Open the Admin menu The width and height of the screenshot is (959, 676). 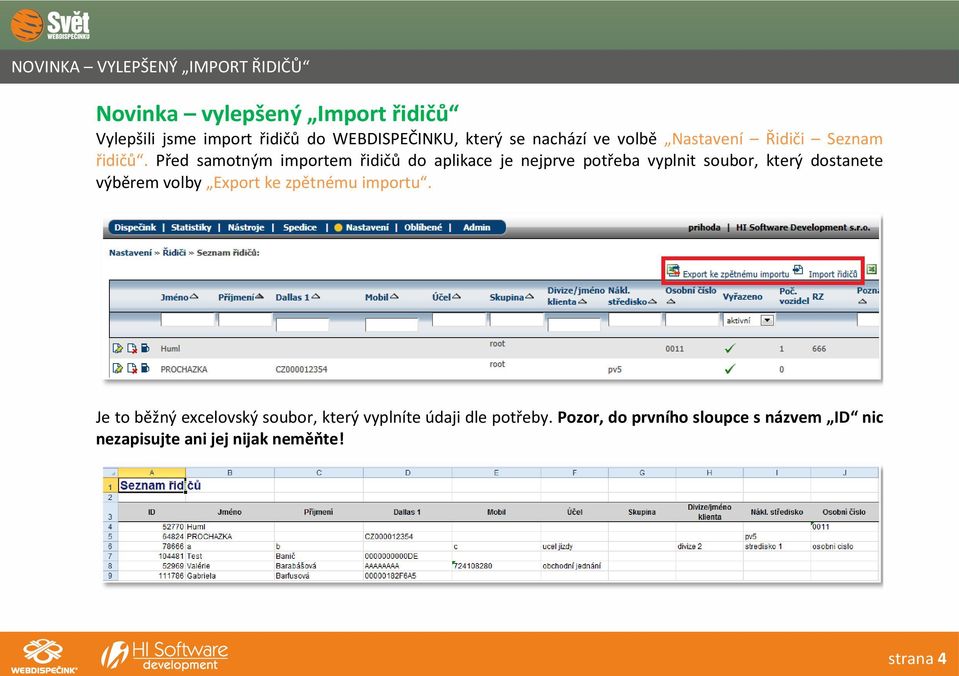coord(476,228)
